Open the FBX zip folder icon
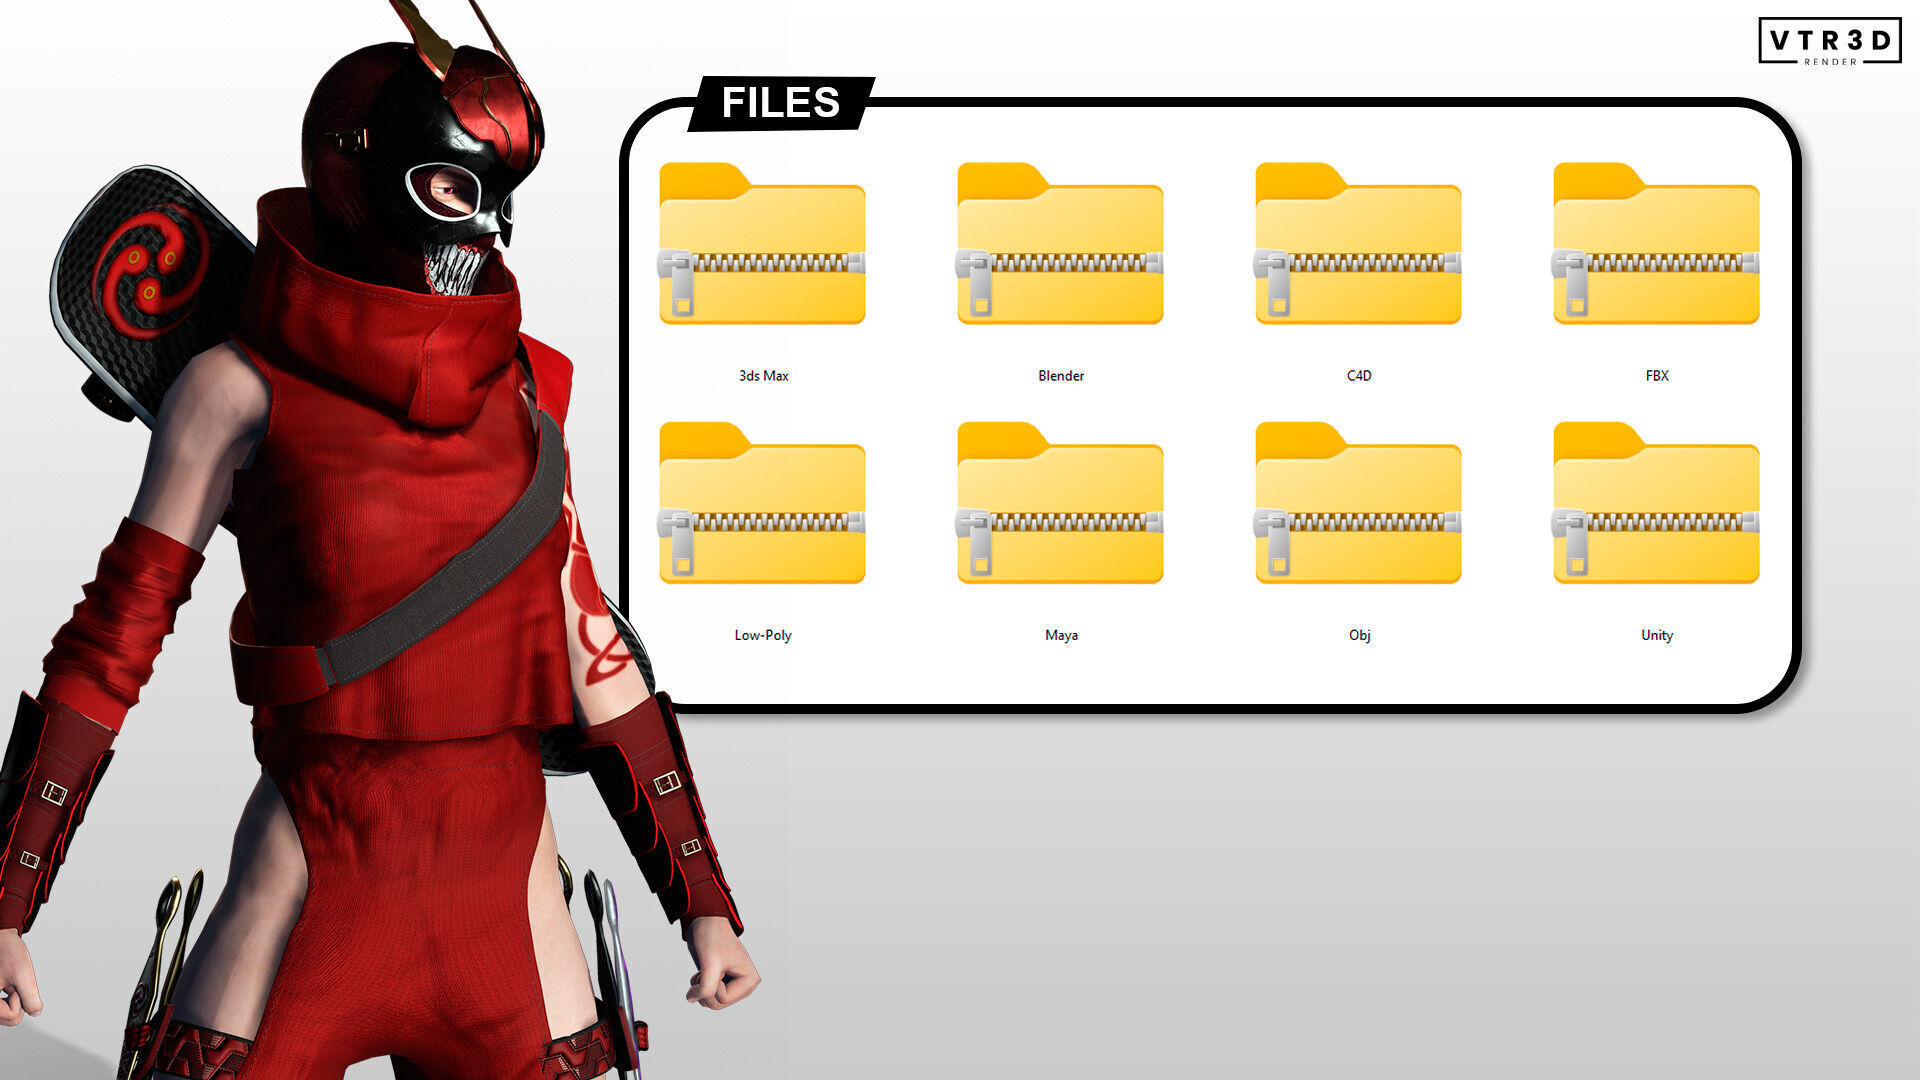This screenshot has width=1920, height=1080. (x=1656, y=243)
